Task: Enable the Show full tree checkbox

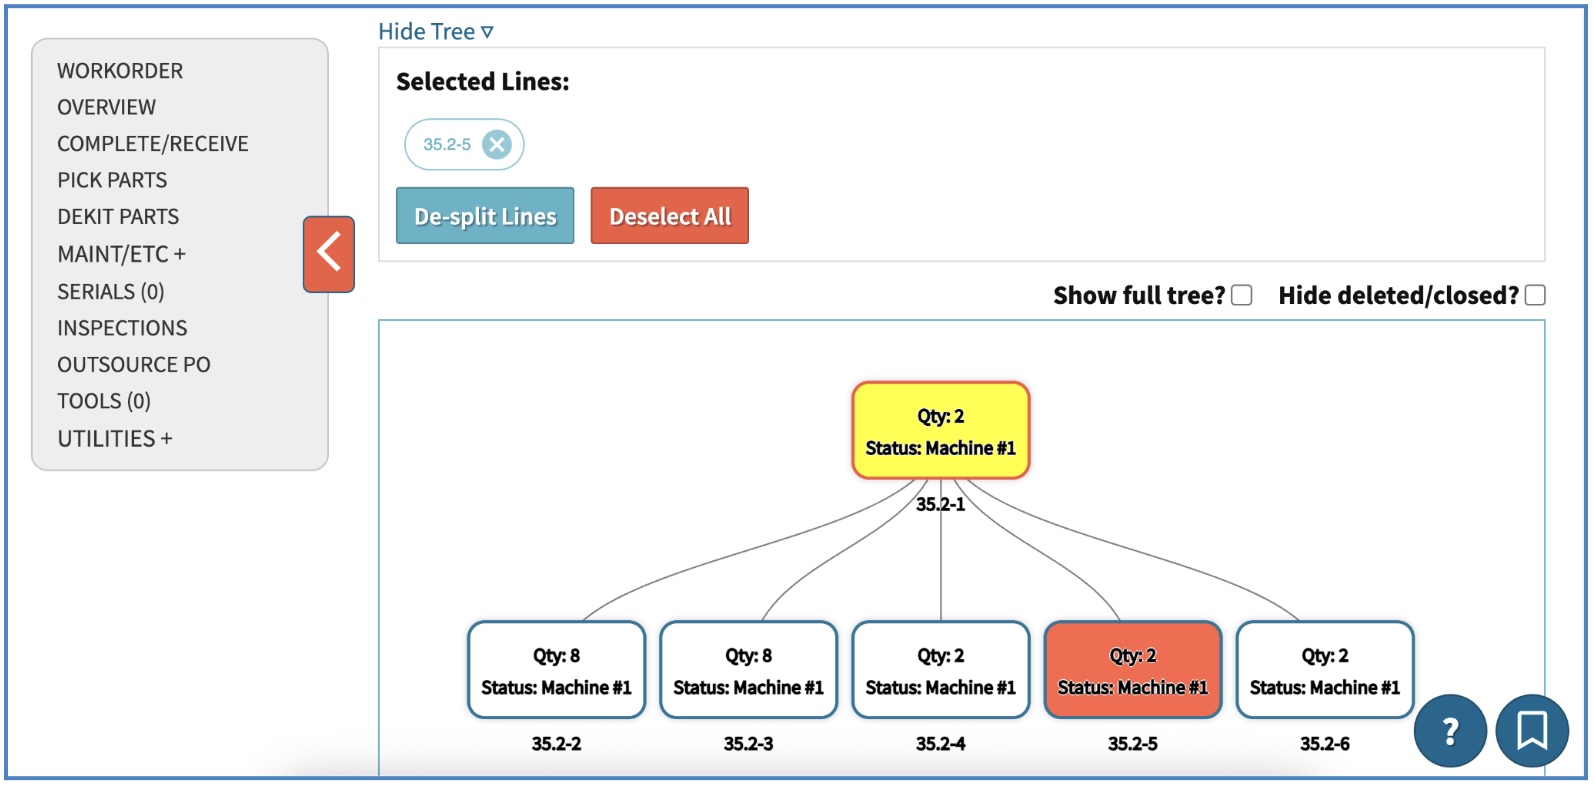Action: coord(1242,295)
